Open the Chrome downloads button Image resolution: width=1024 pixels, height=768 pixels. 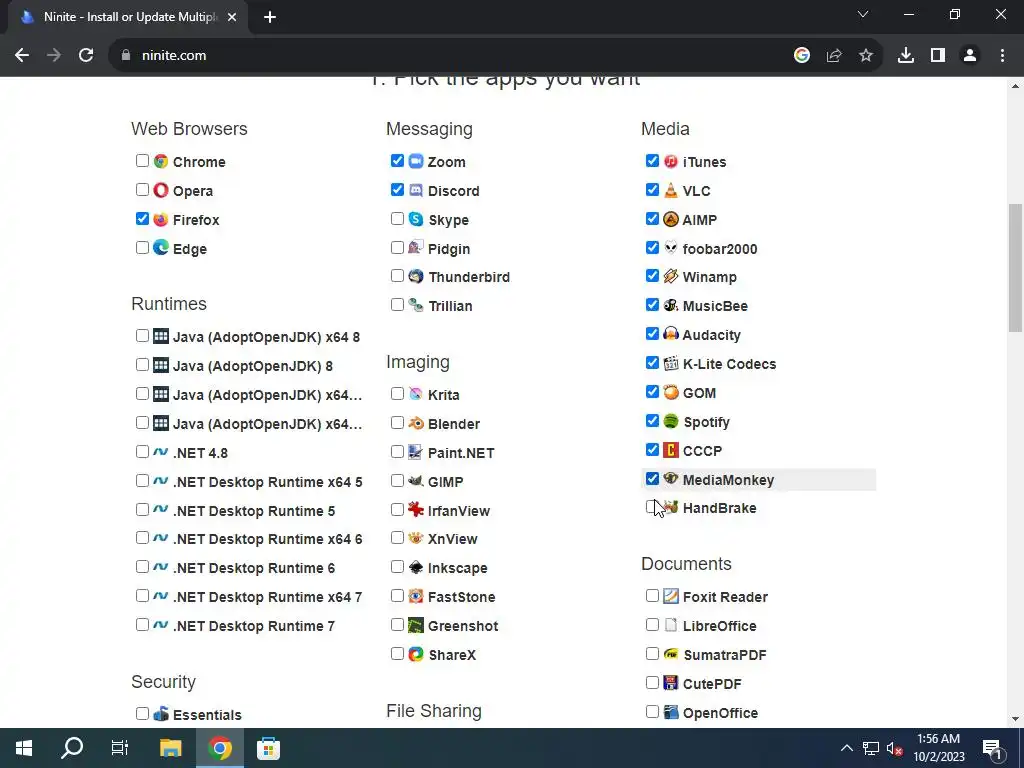pyautogui.click(x=906, y=56)
